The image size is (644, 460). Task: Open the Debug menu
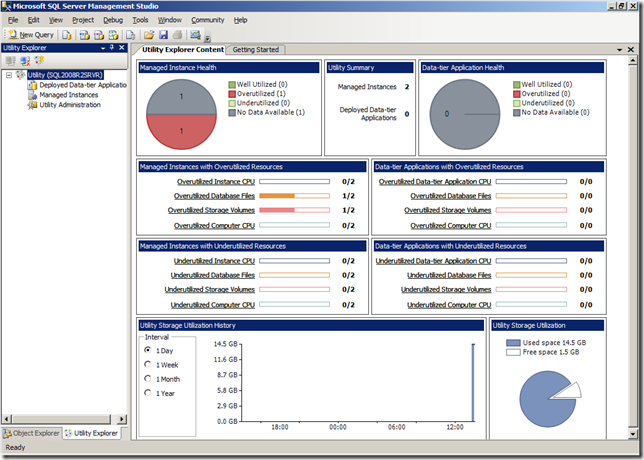pos(113,20)
